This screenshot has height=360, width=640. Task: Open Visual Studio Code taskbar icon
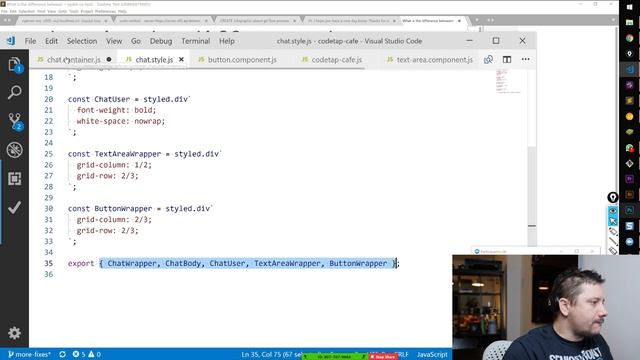click(629, 69)
